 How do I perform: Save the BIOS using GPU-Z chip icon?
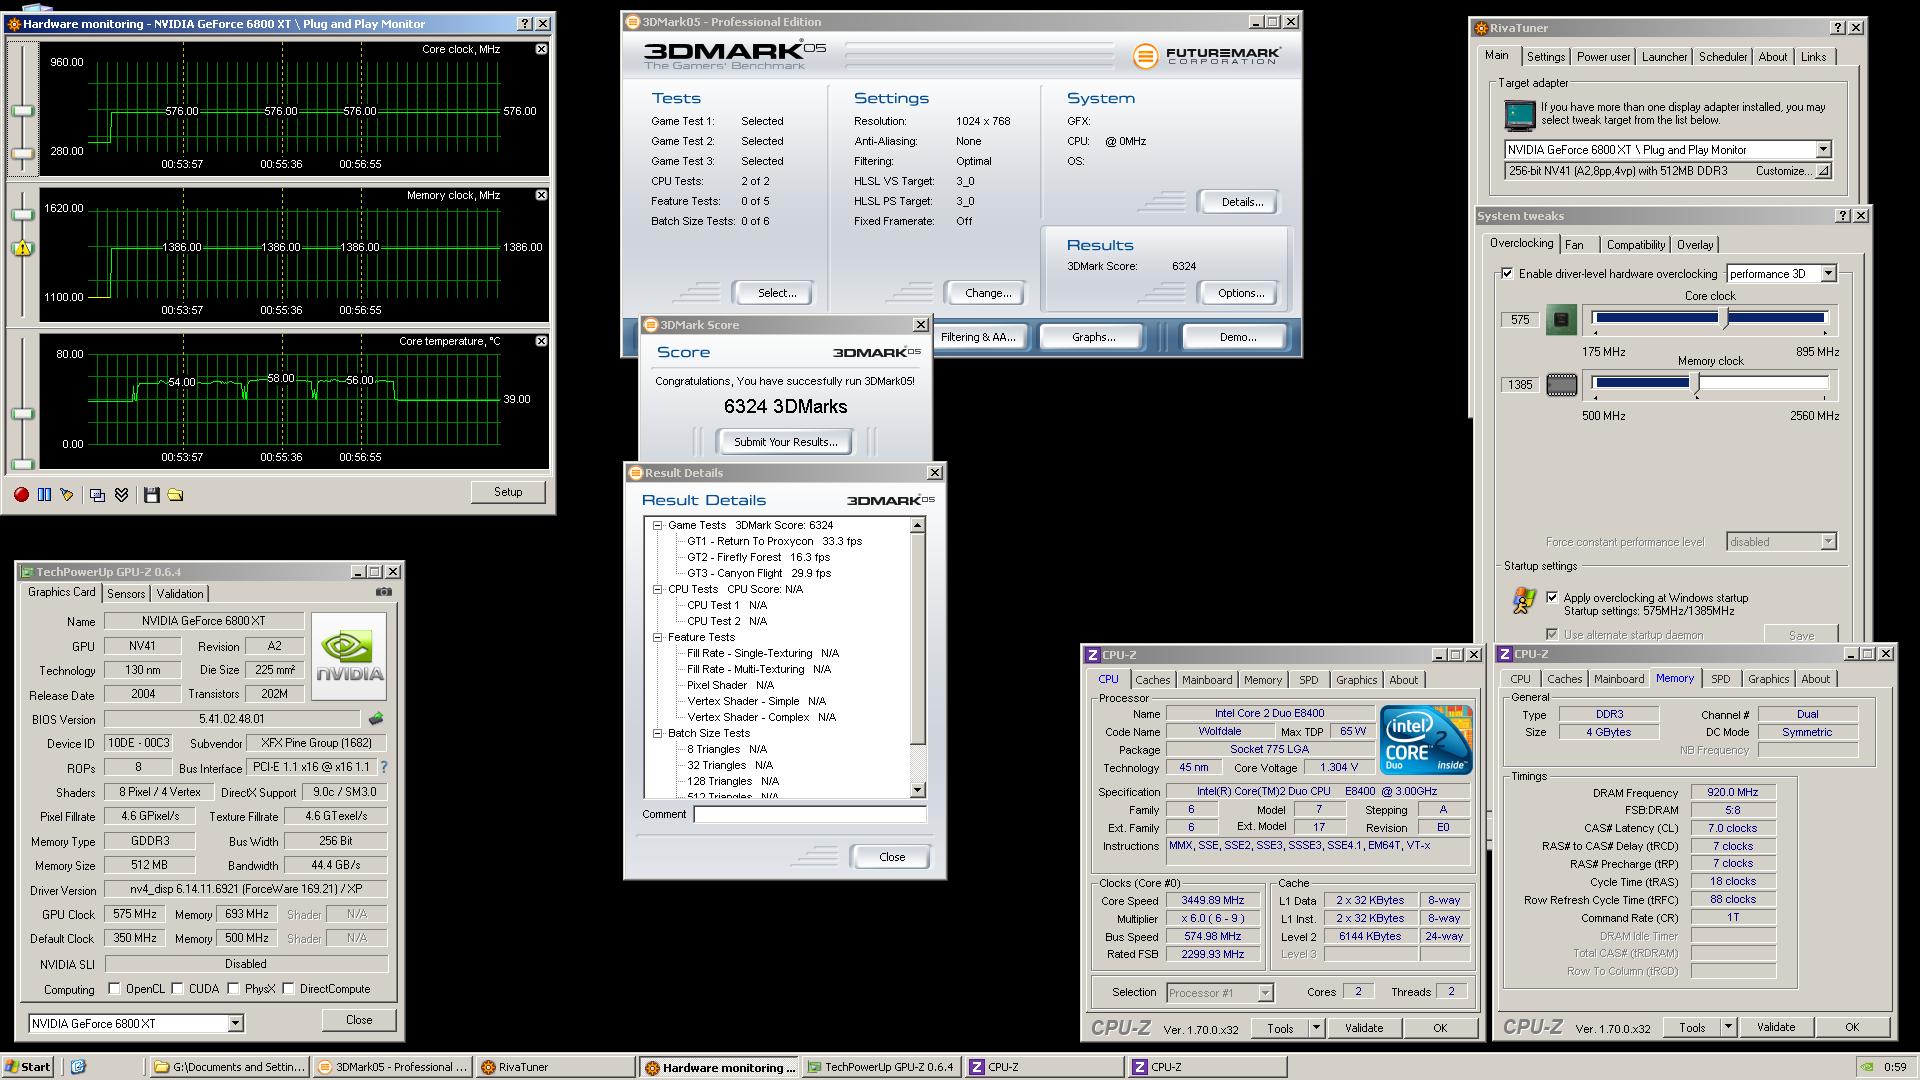[x=376, y=719]
